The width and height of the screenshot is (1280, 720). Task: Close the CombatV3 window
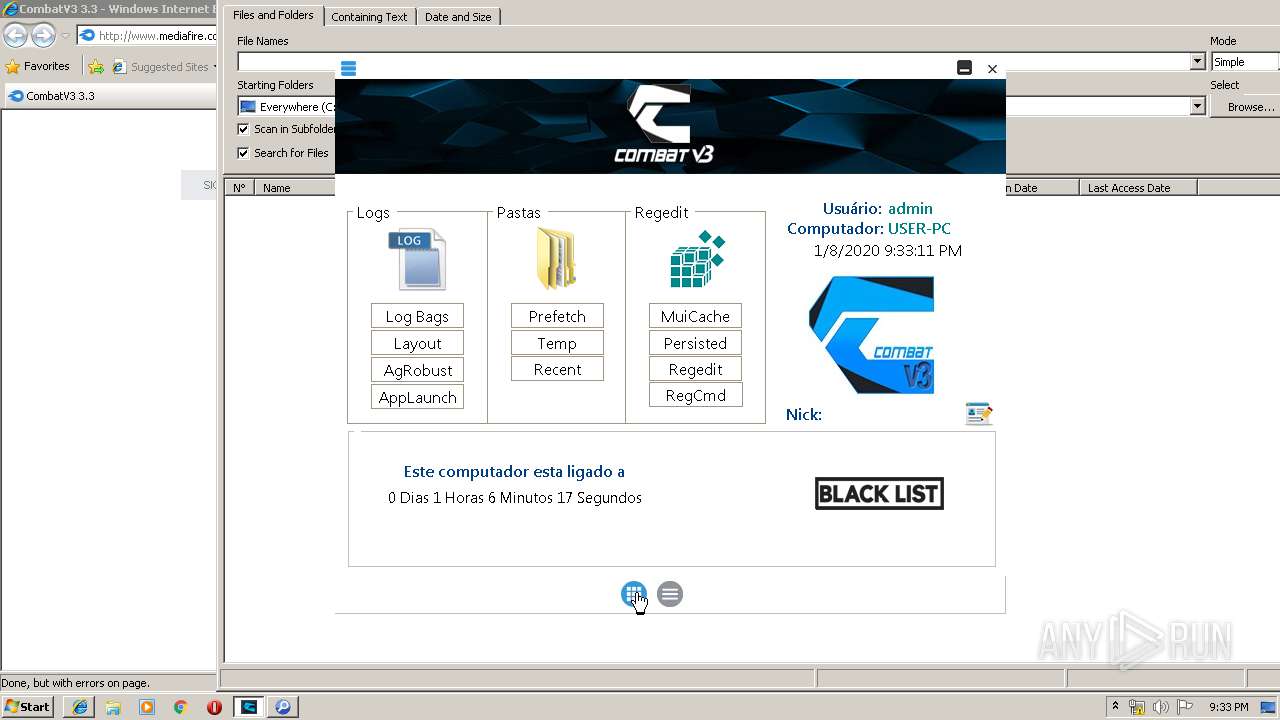(992, 68)
